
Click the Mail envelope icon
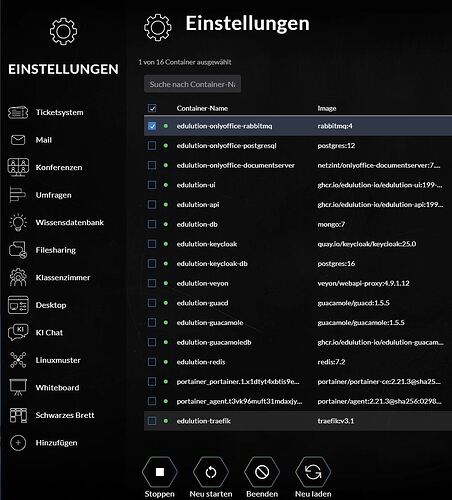click(18, 140)
